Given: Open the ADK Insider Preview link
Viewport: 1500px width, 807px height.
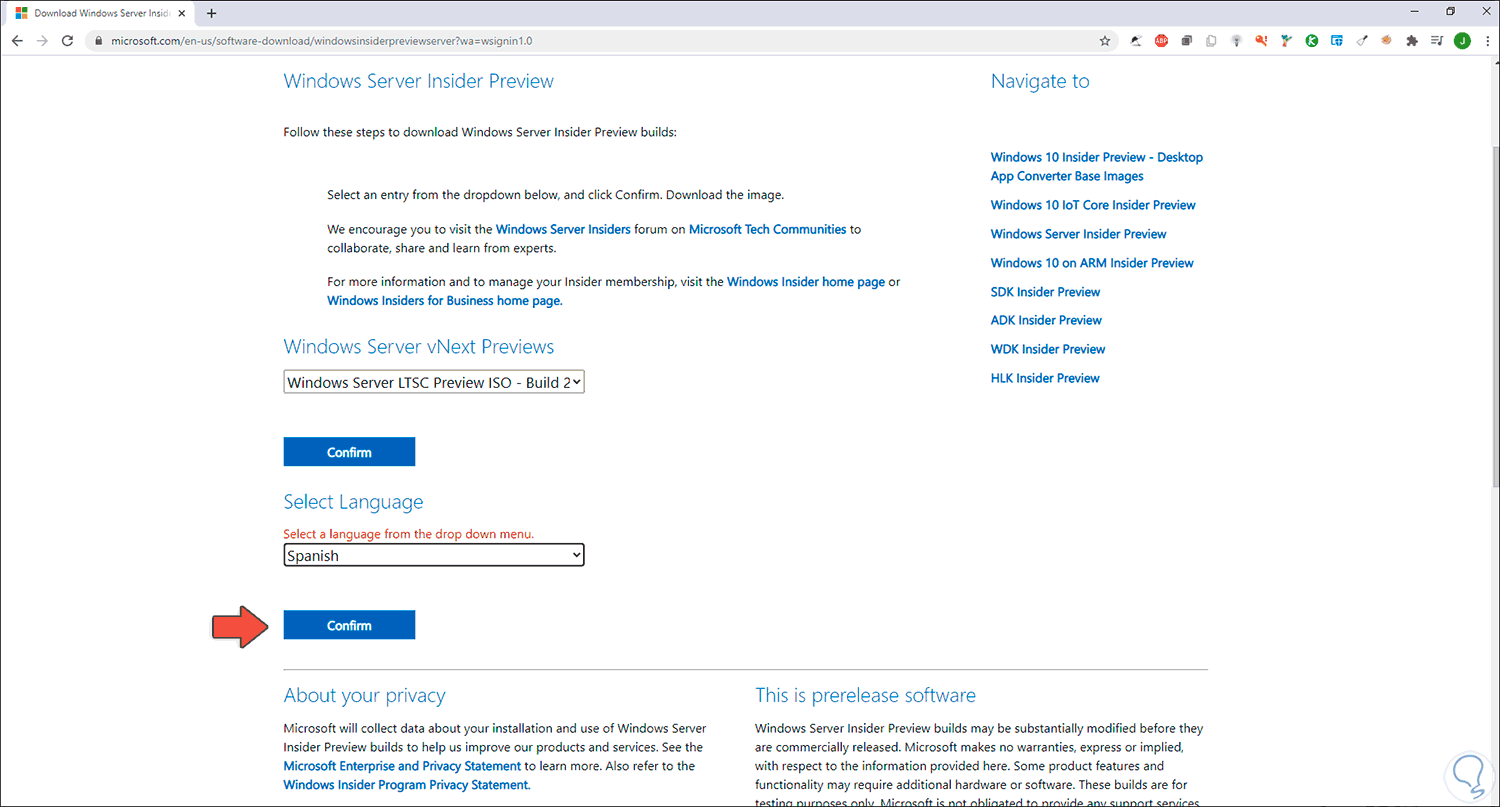Looking at the screenshot, I should pyautogui.click(x=1046, y=320).
